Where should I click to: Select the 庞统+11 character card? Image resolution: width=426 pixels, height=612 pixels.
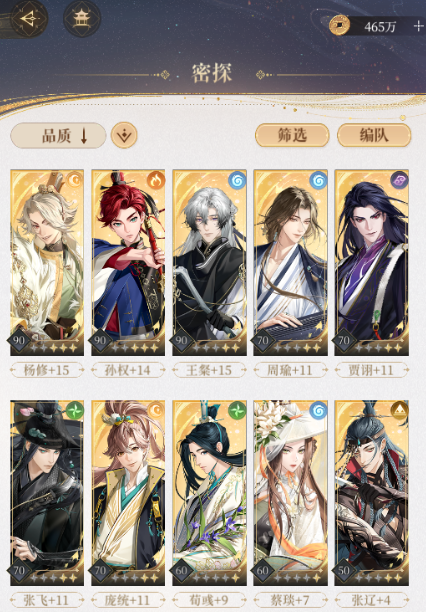(128, 493)
